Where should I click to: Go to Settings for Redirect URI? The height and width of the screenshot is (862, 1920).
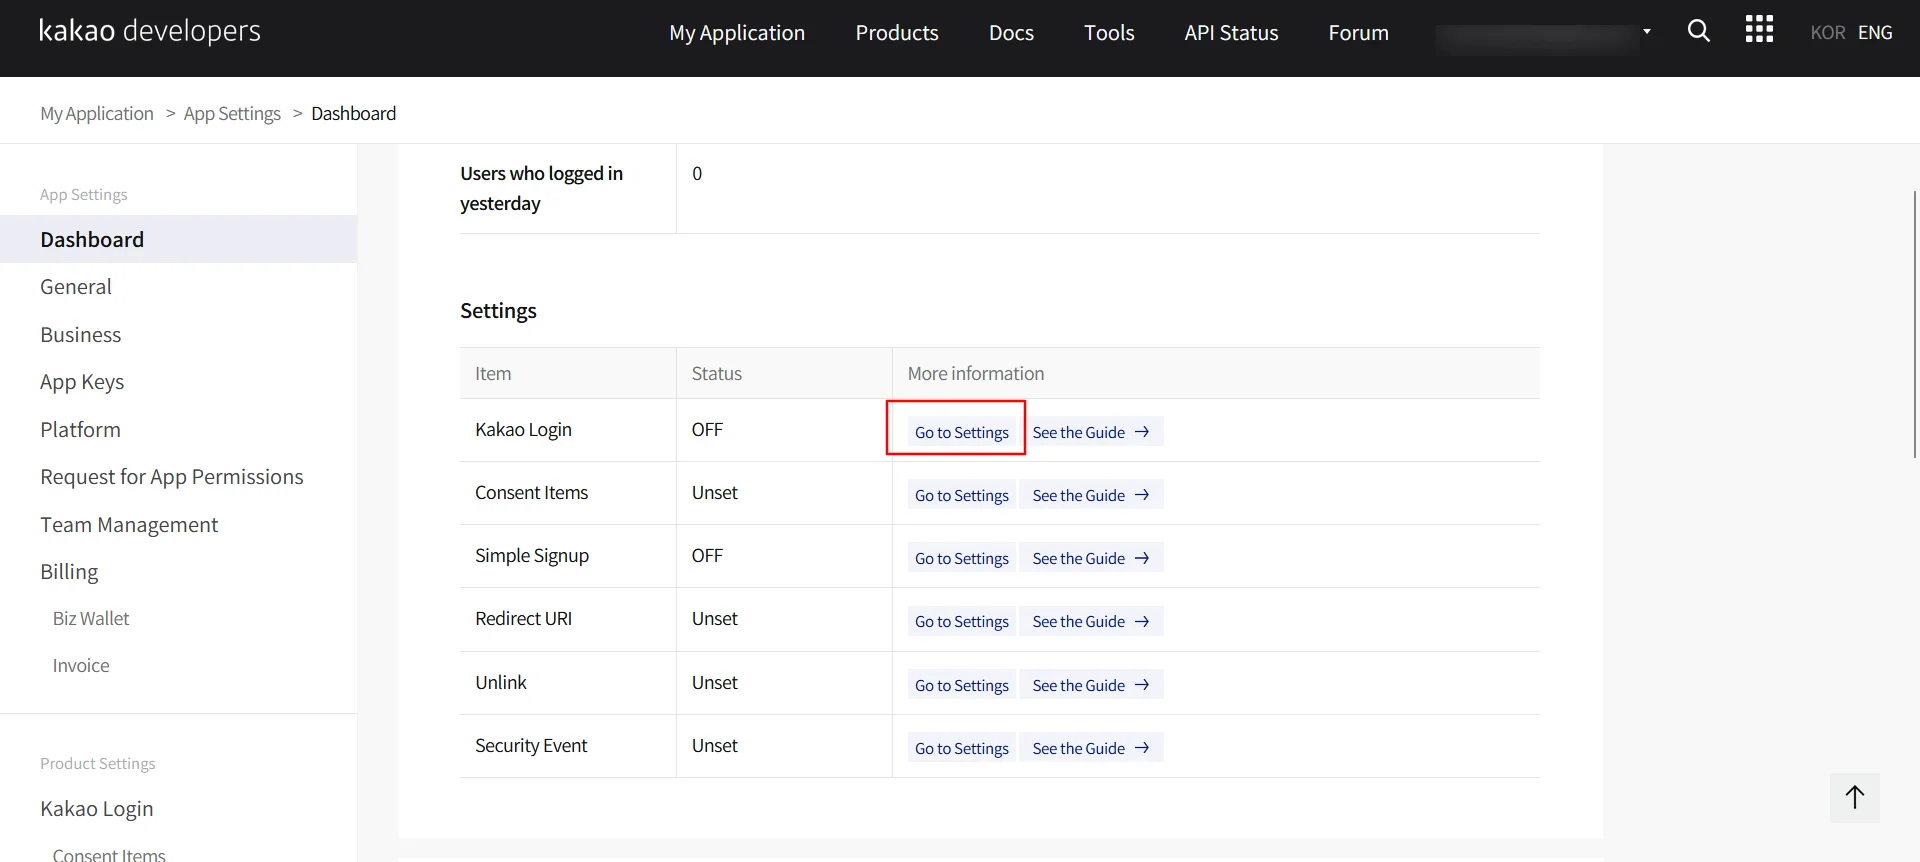(962, 621)
